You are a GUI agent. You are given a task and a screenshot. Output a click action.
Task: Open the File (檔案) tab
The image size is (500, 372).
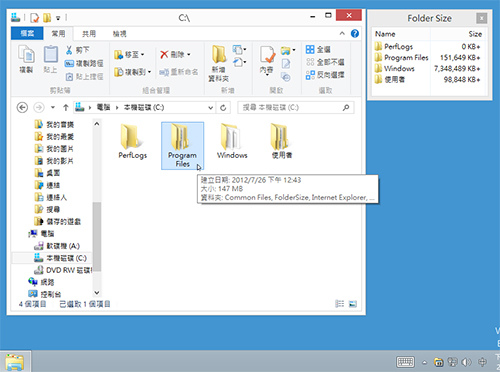click(27, 33)
